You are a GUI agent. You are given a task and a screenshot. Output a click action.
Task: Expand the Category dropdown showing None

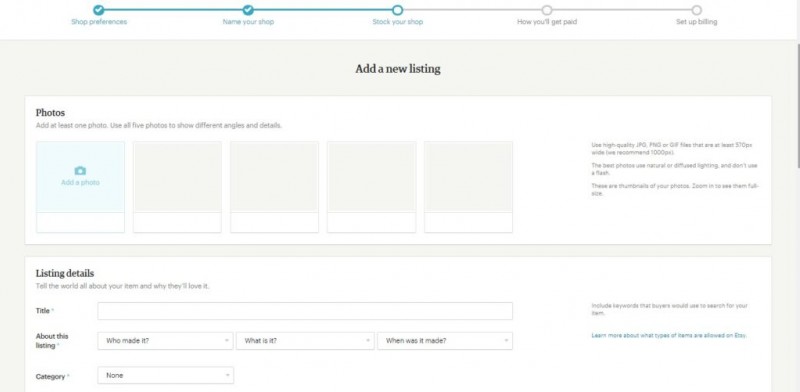(165, 376)
